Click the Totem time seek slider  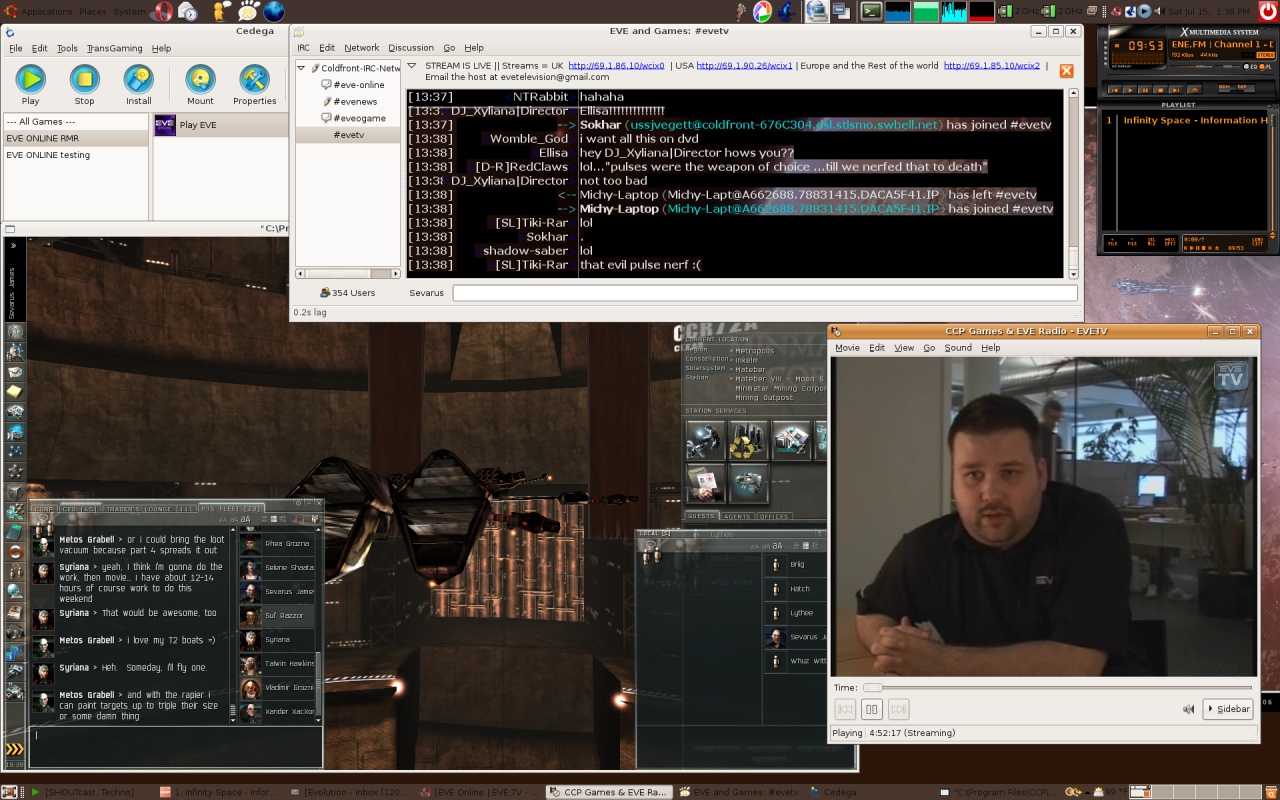(1057, 688)
